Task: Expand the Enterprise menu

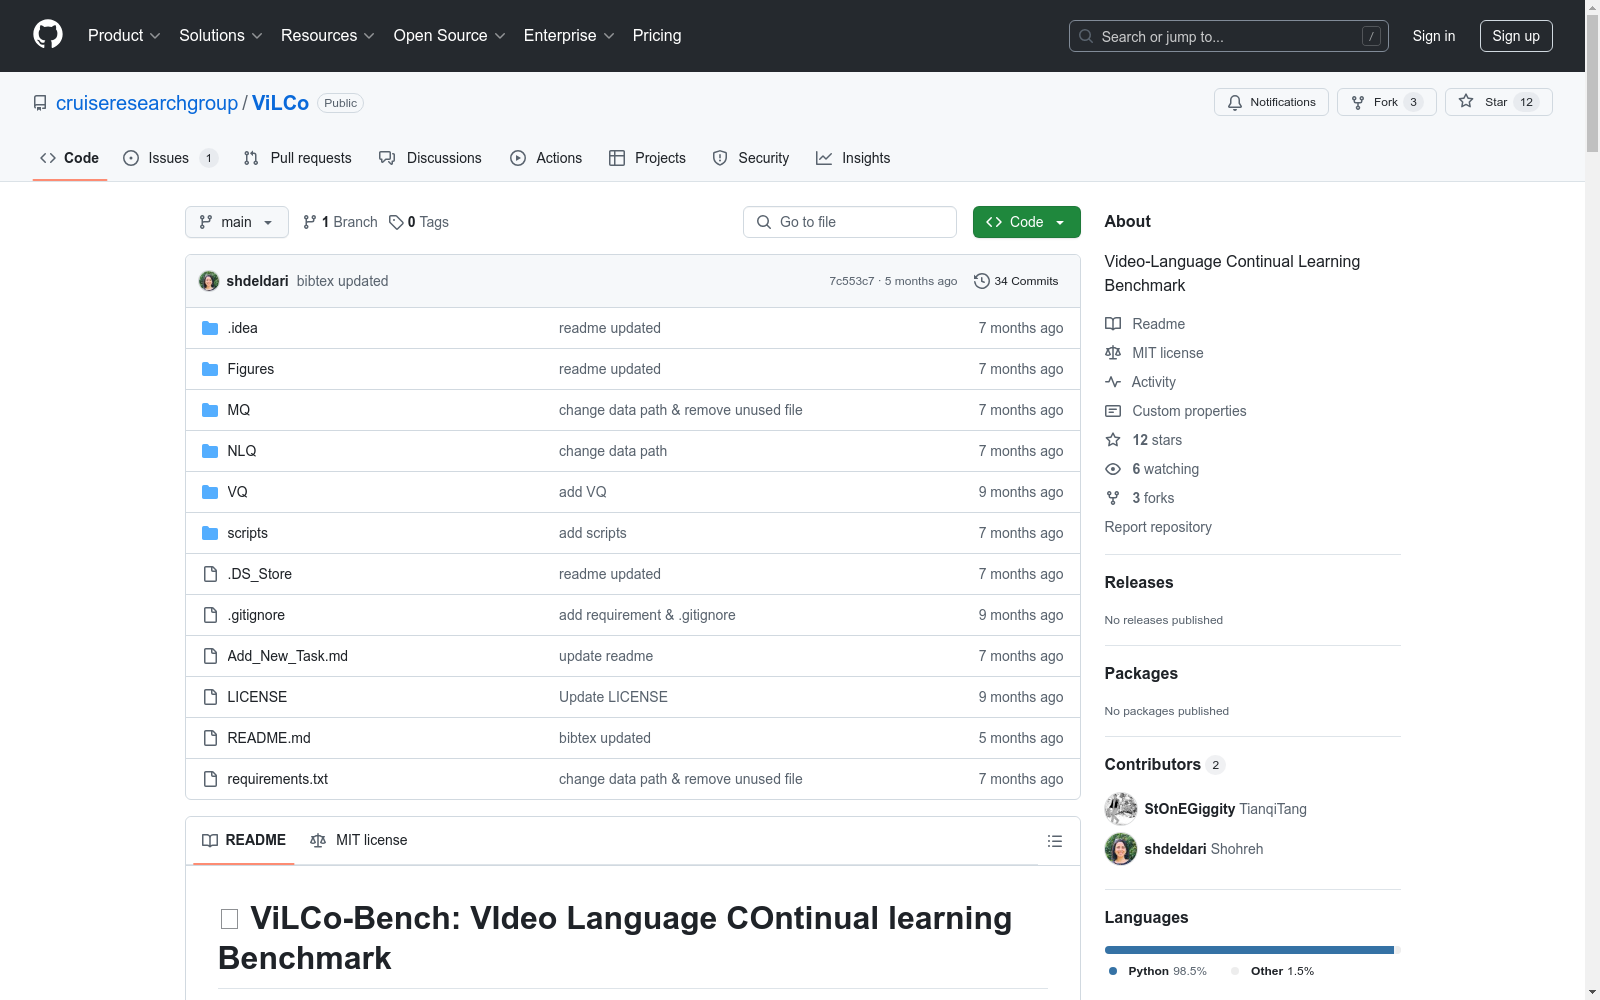Action: 569,36
